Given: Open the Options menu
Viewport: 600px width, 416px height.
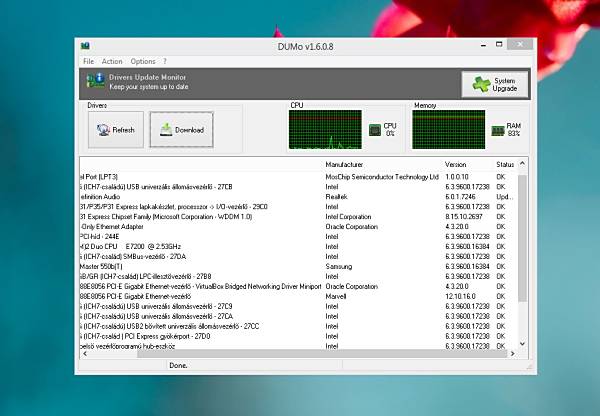Looking at the screenshot, I should tap(143, 61).
